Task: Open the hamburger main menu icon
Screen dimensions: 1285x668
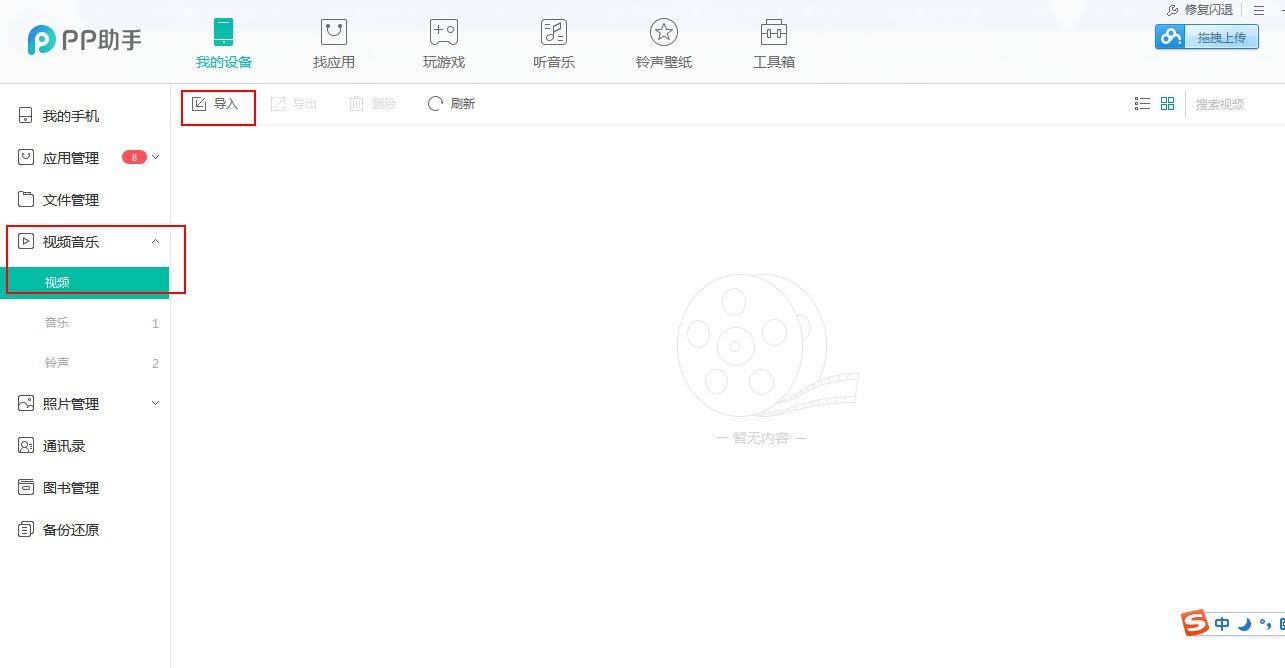Action: [x=1259, y=9]
